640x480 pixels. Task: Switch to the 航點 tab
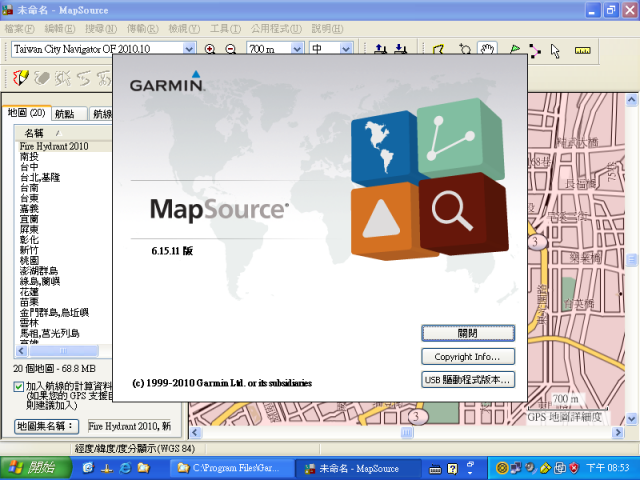point(69,114)
